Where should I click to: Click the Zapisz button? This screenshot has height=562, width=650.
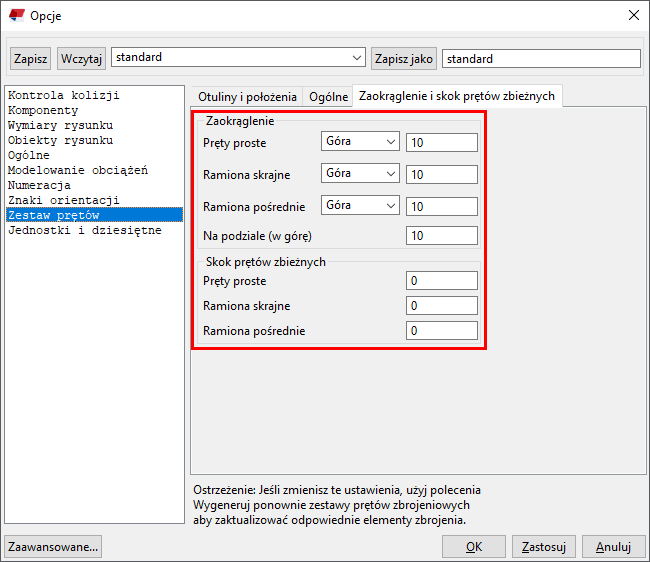click(31, 59)
